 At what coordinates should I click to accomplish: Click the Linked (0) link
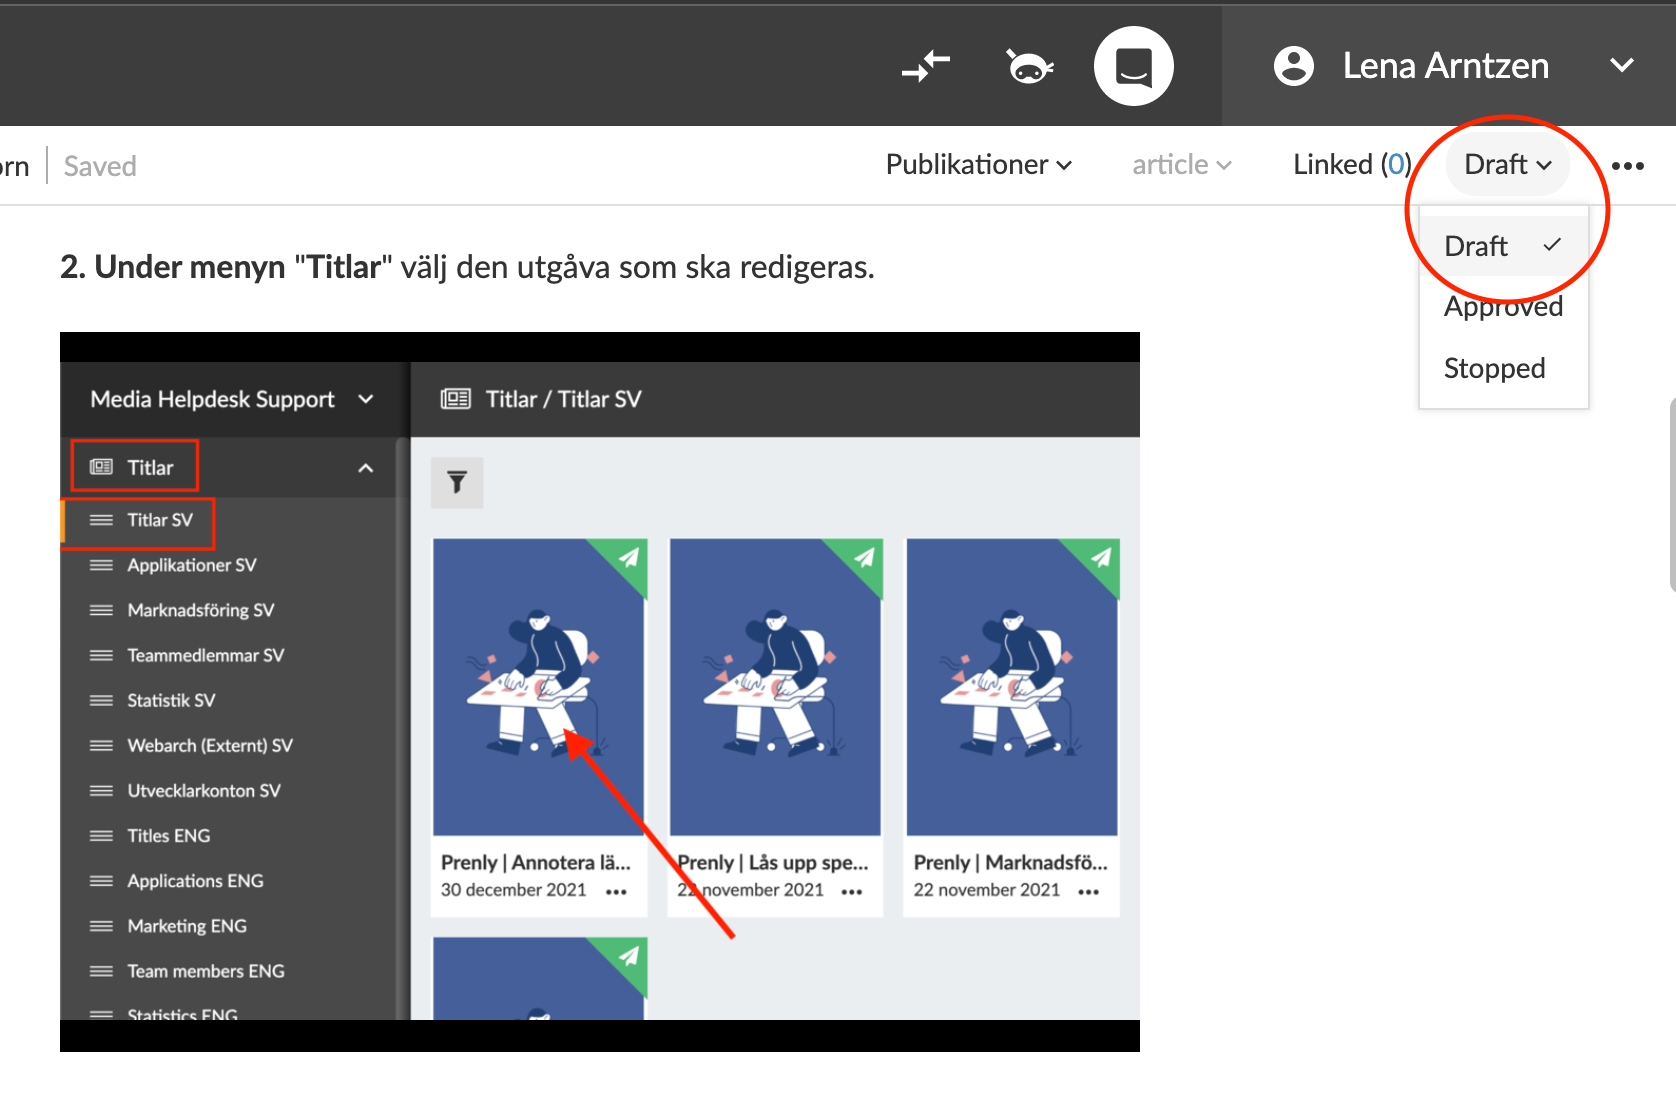pyautogui.click(x=1351, y=165)
